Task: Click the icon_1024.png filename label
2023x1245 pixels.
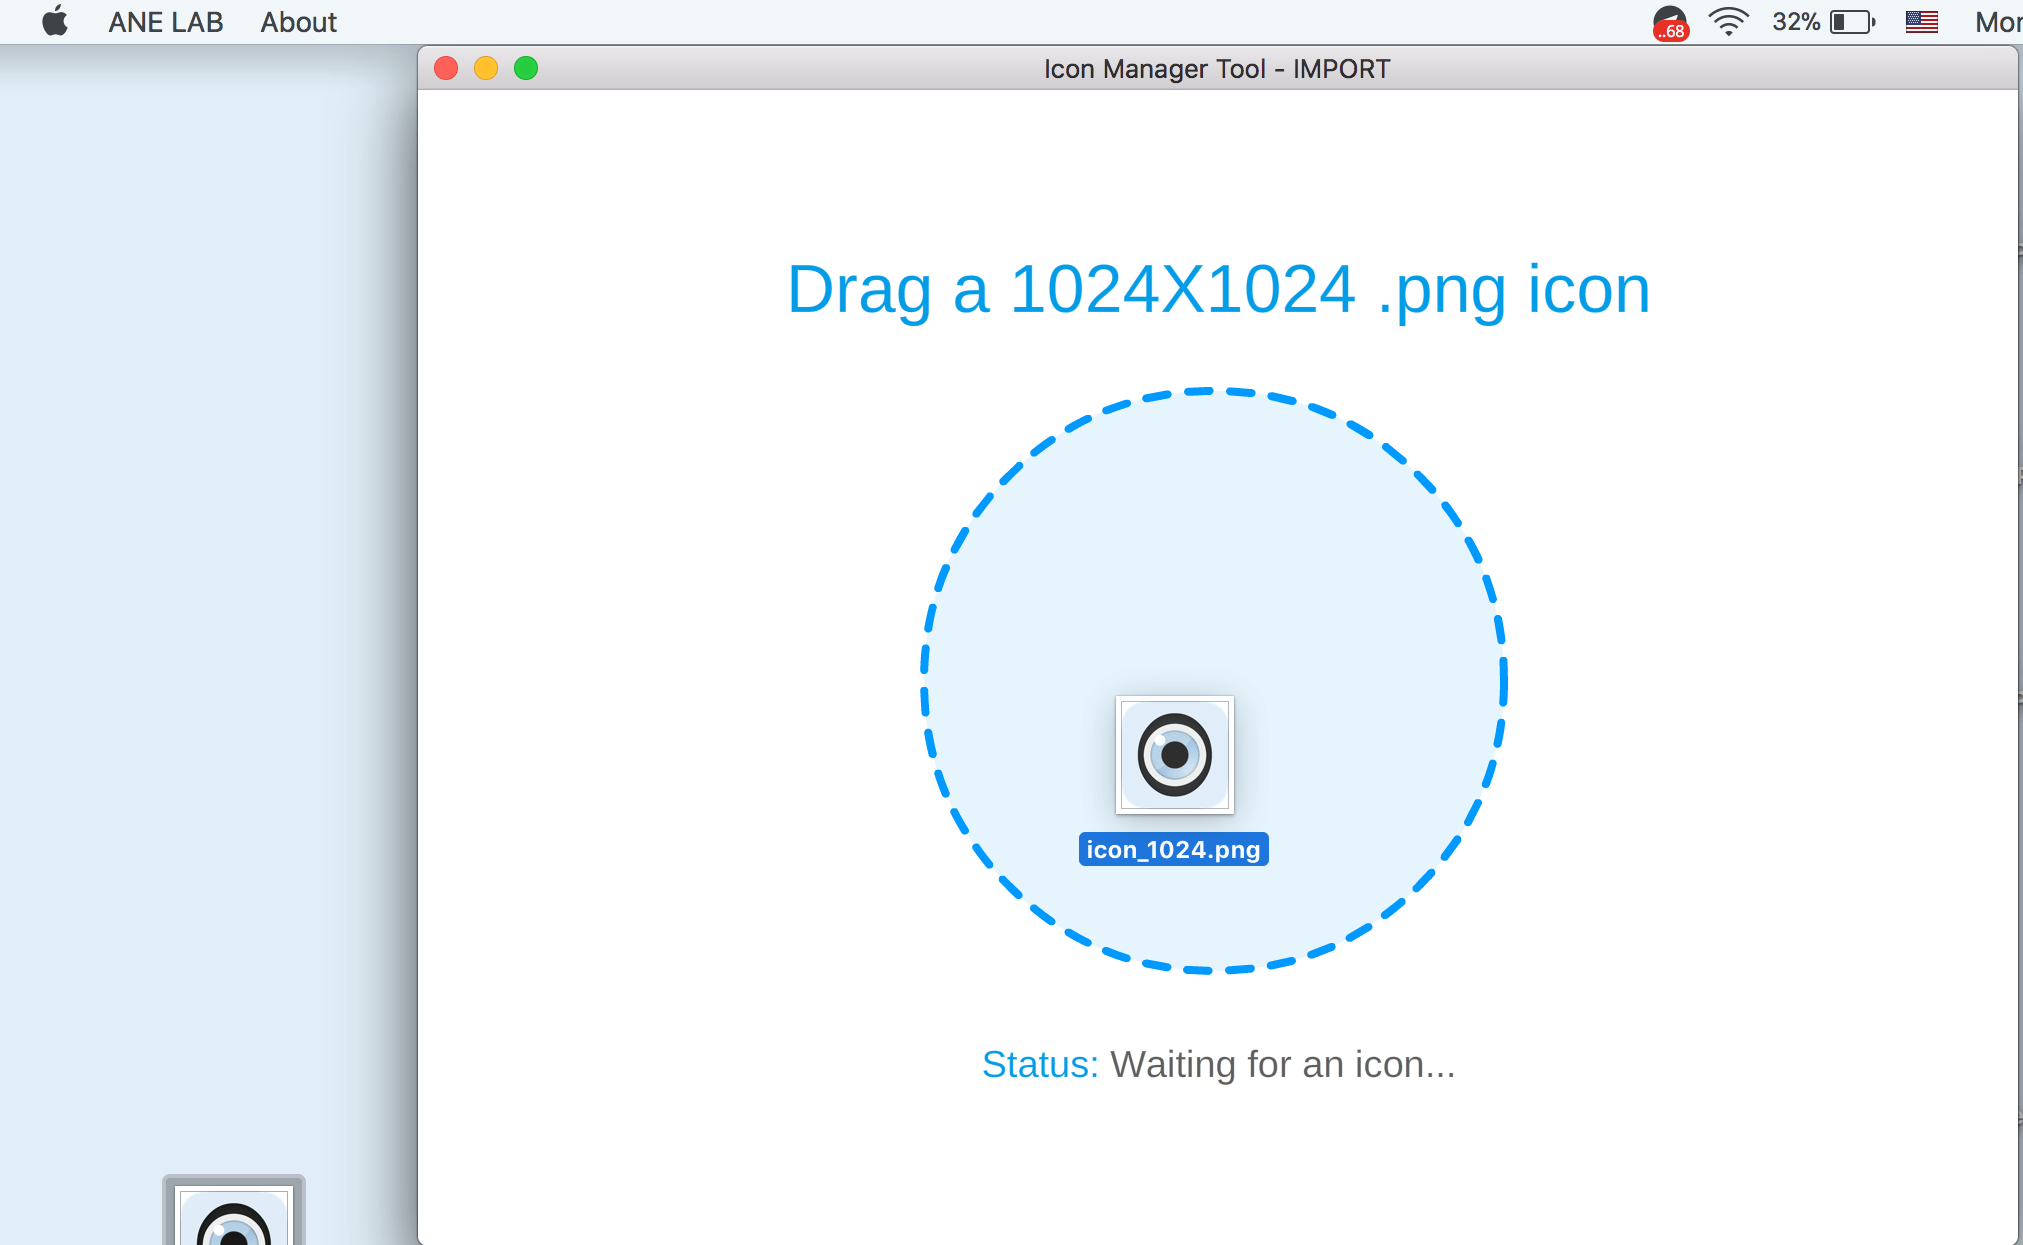Action: coord(1174,849)
